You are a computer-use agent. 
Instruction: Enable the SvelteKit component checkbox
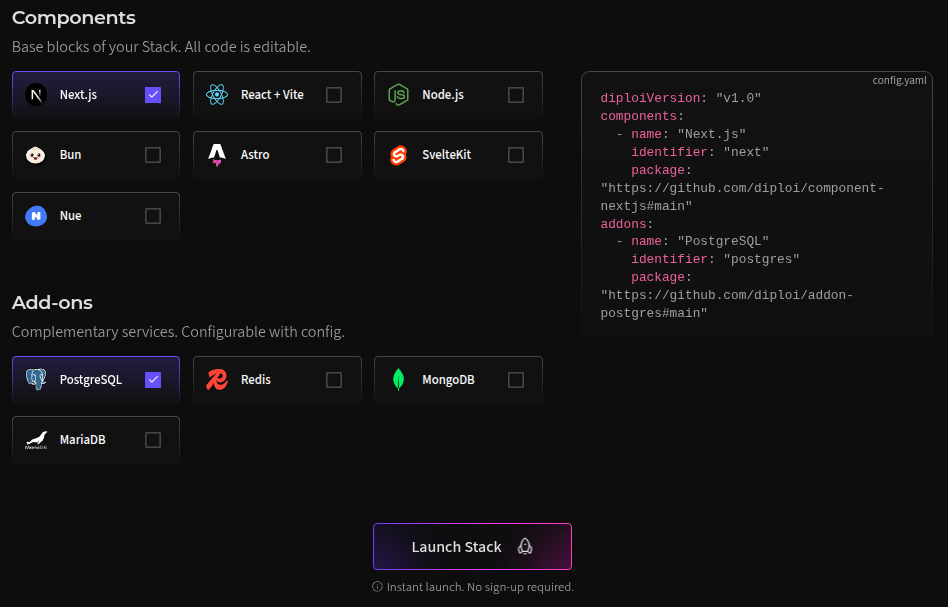click(515, 155)
